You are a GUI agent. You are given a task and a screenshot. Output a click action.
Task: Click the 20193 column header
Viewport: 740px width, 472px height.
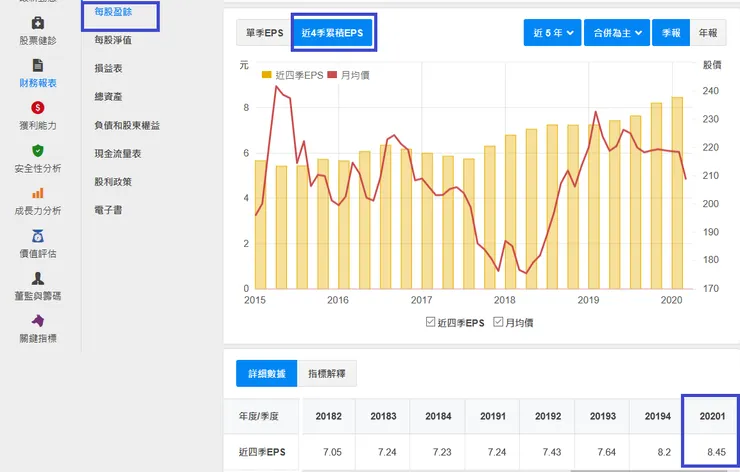(603, 416)
